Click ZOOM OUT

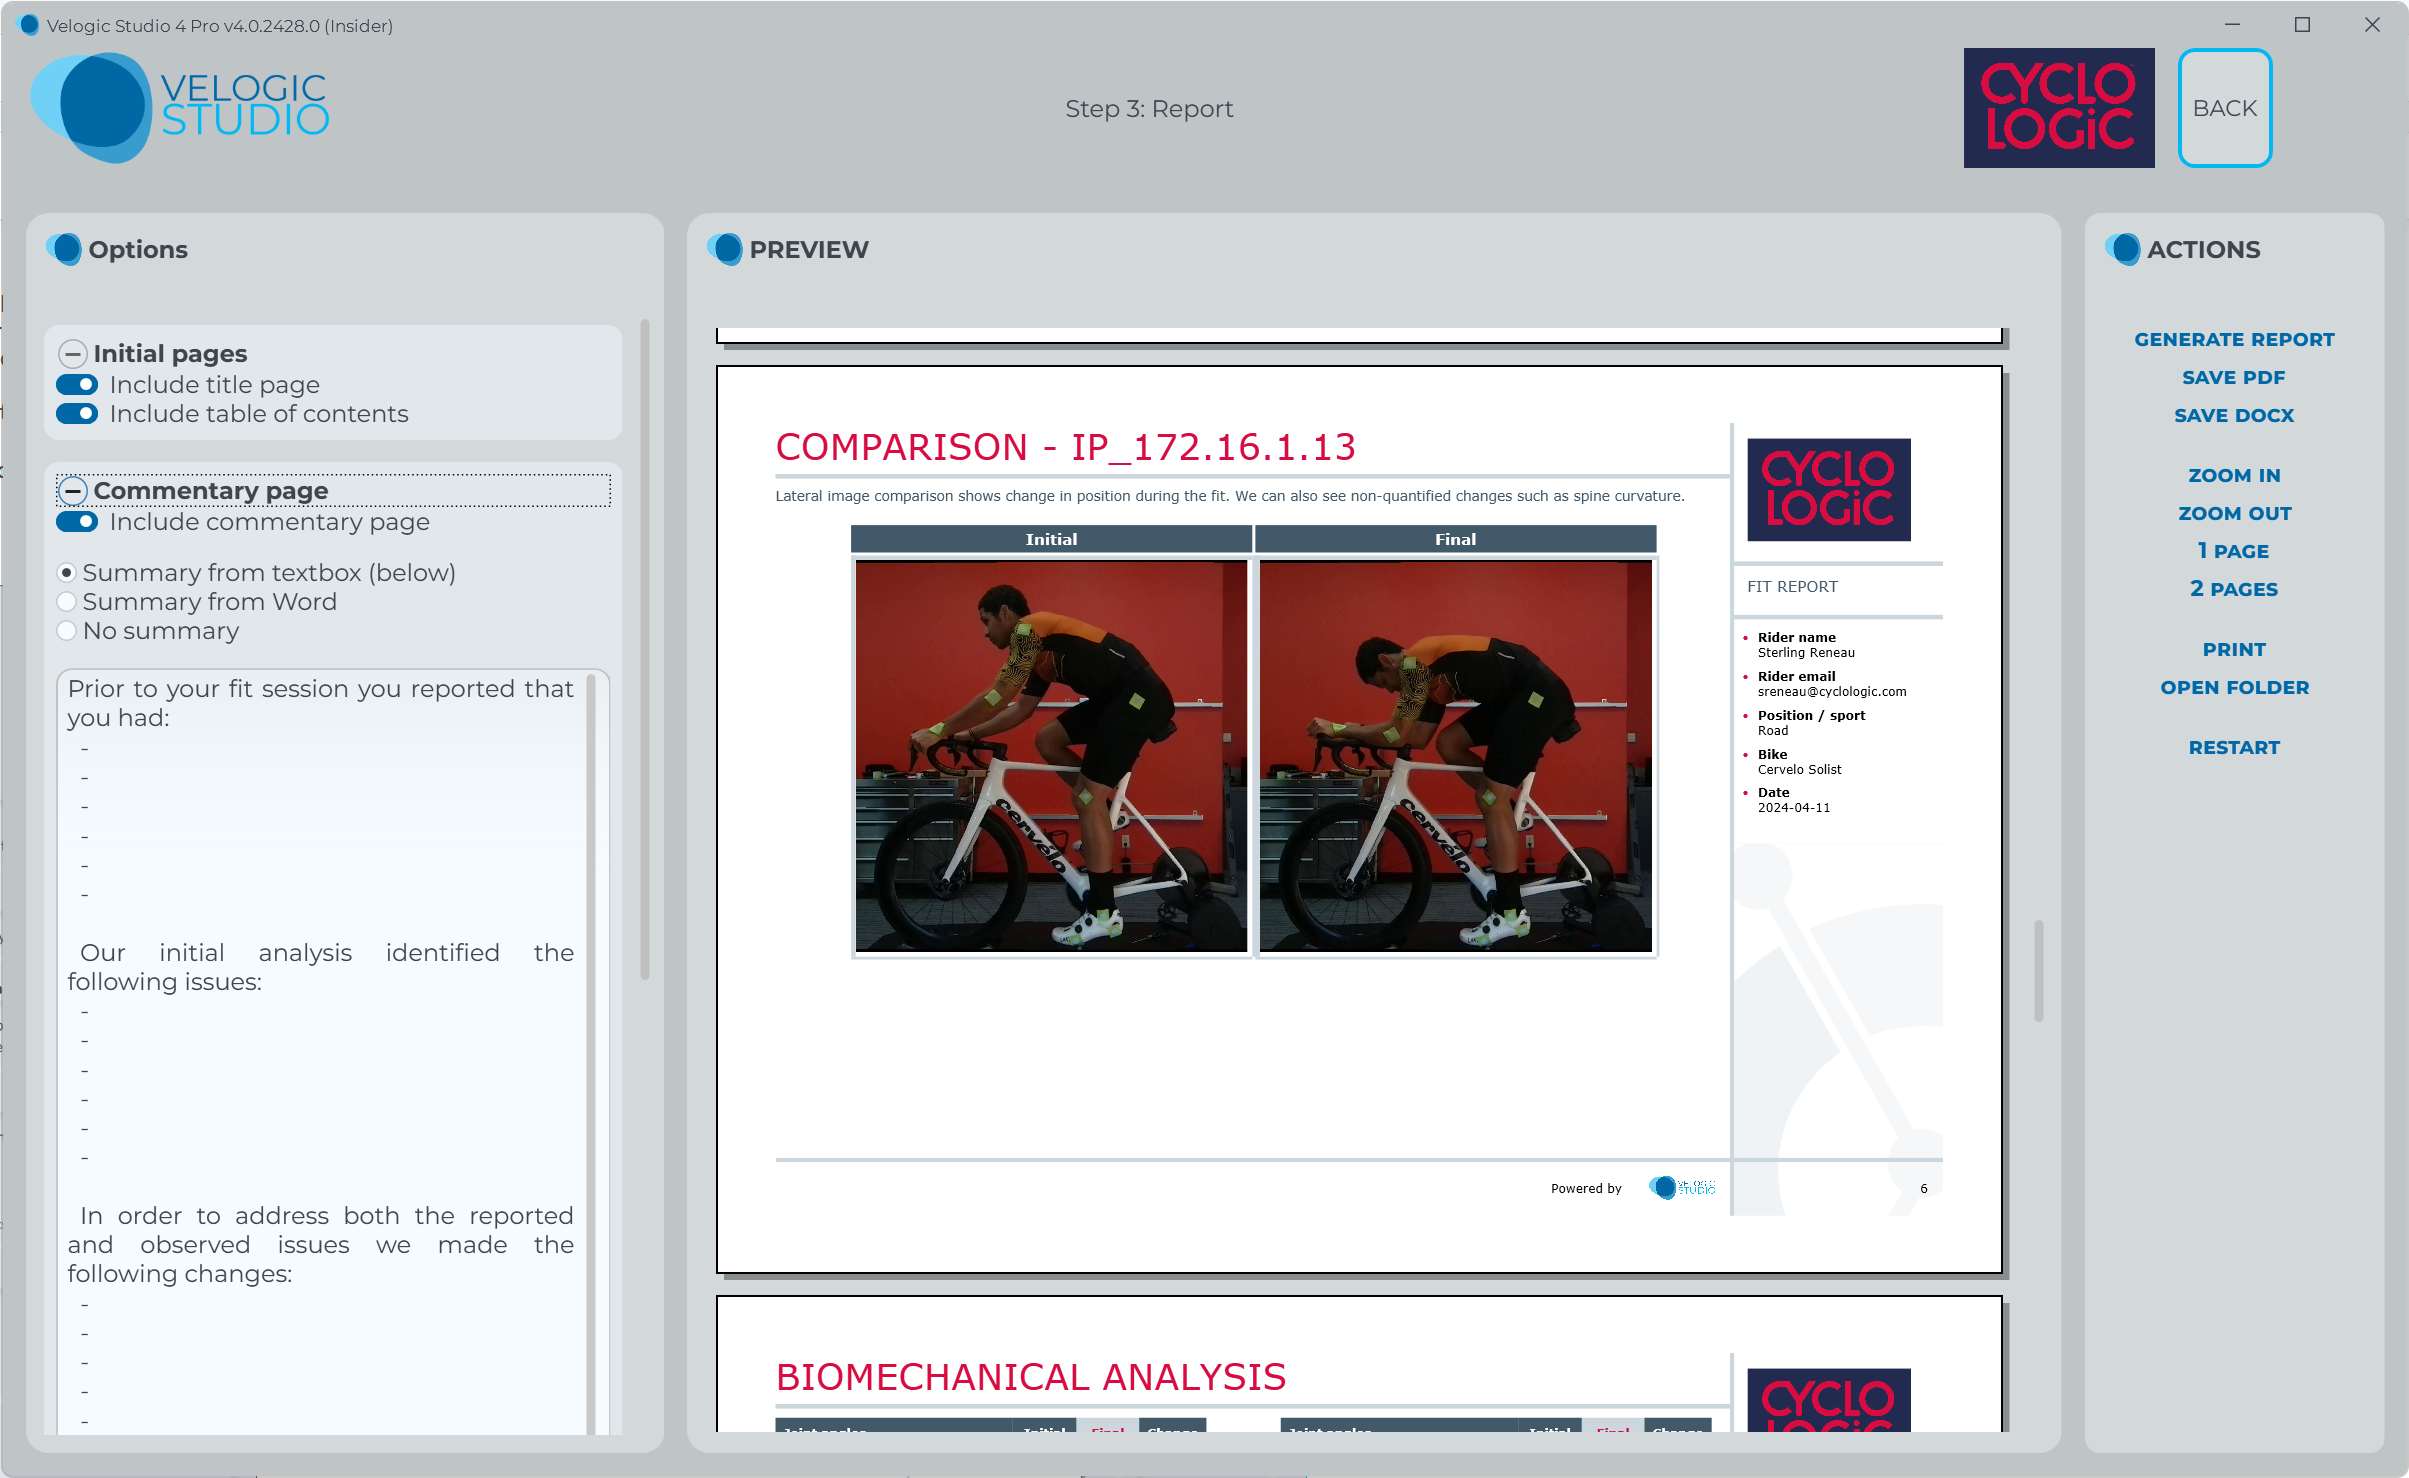coord(2234,514)
